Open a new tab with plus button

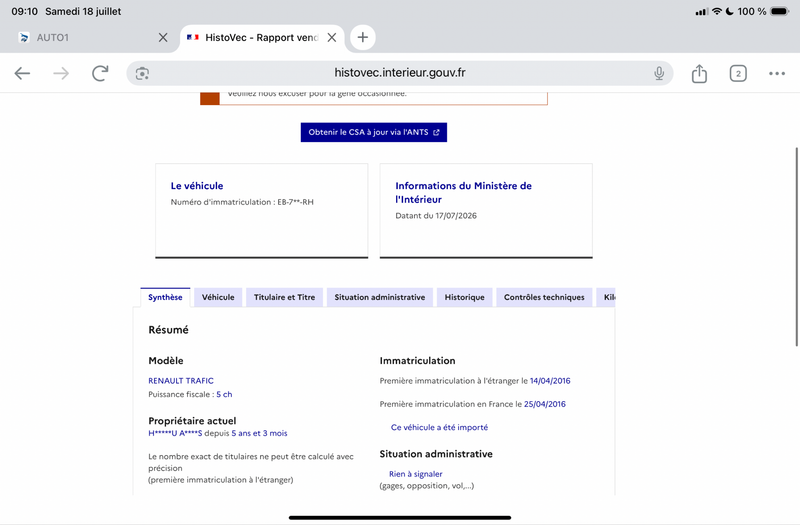[x=362, y=37]
